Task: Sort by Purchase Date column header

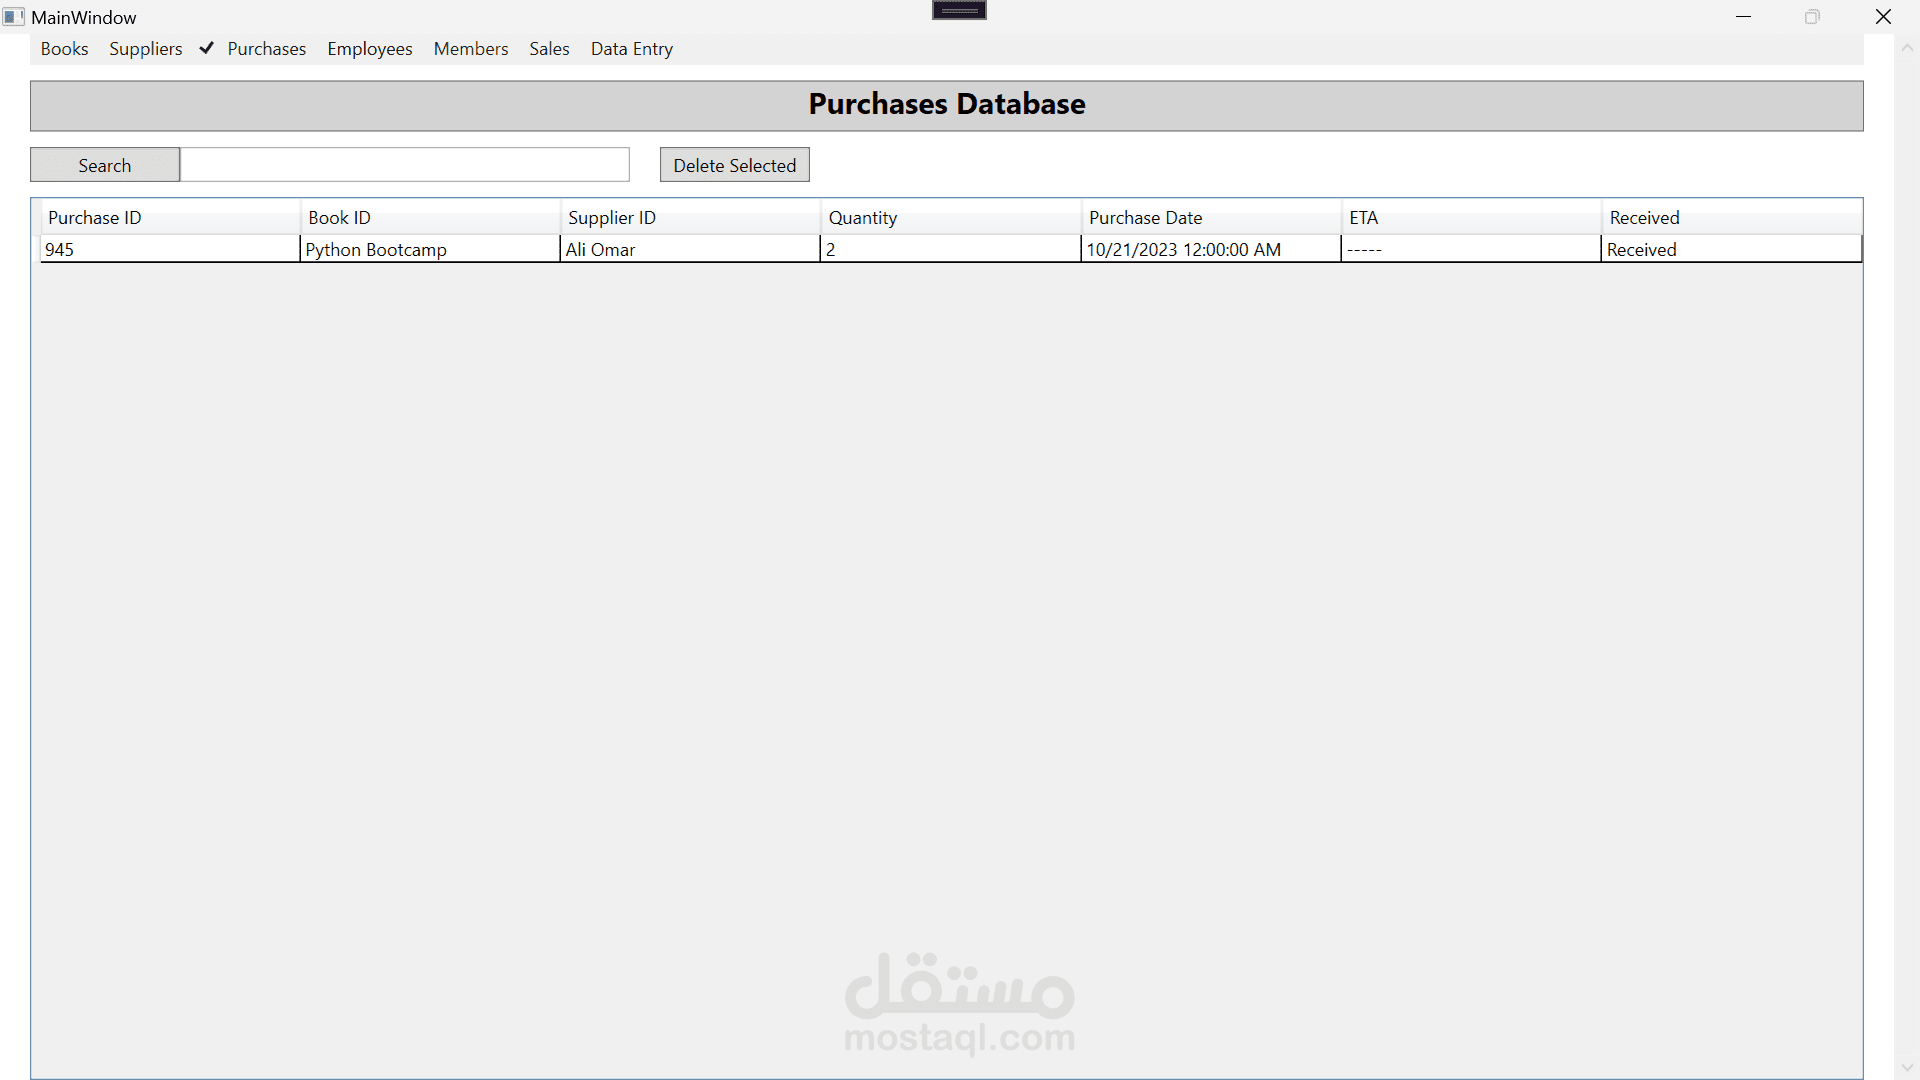Action: [x=1145, y=218]
